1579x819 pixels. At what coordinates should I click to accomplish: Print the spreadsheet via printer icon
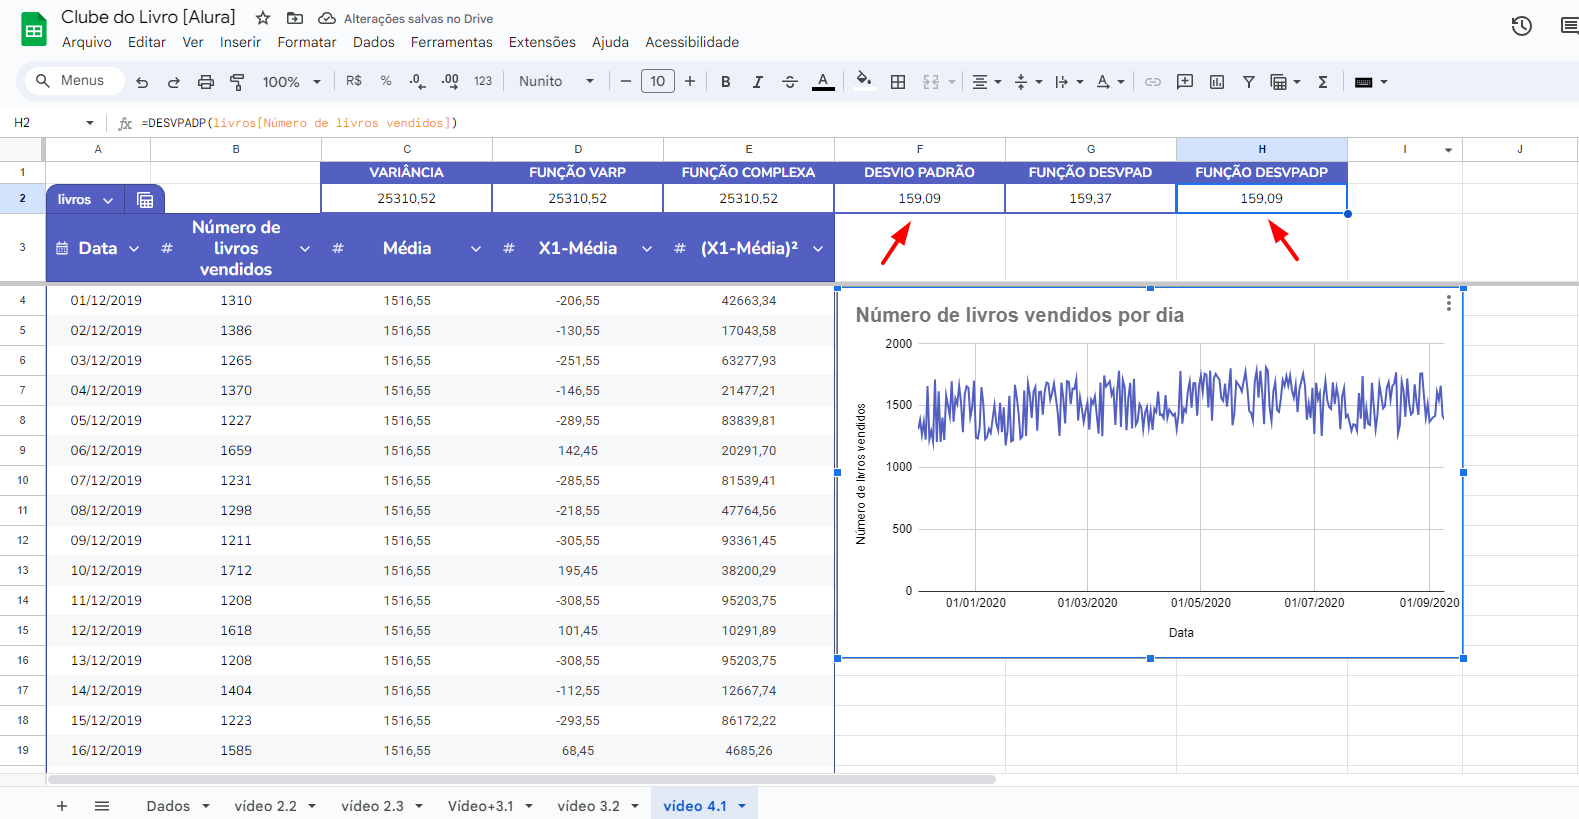point(206,82)
